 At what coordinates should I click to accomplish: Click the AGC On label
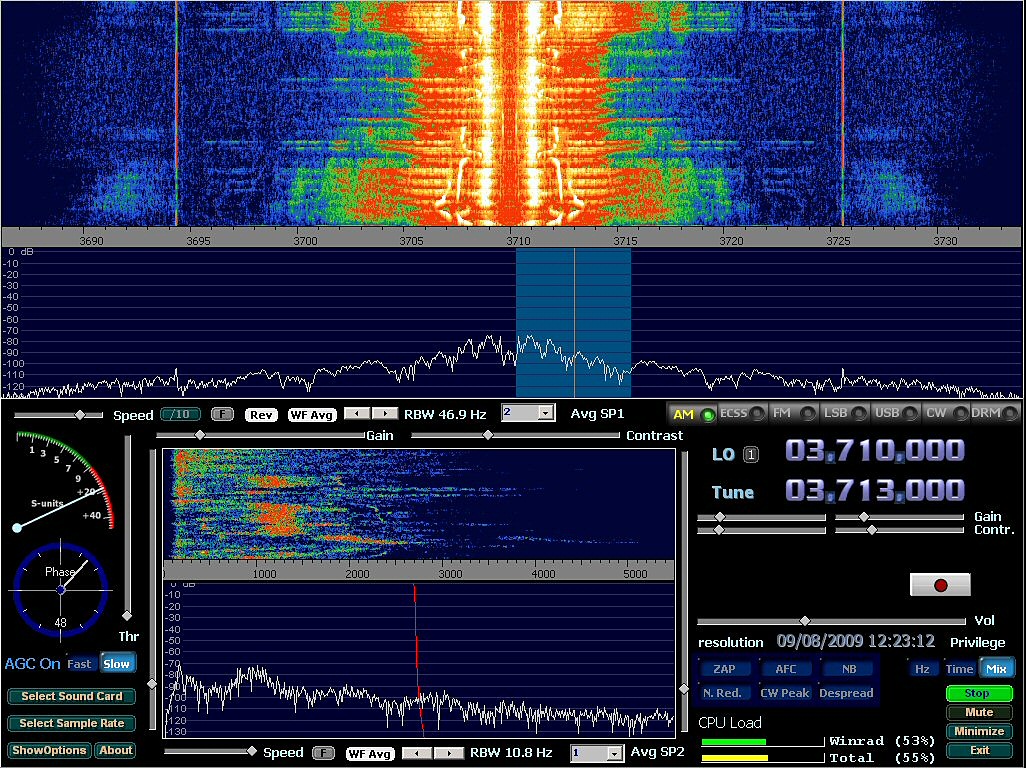point(32,663)
